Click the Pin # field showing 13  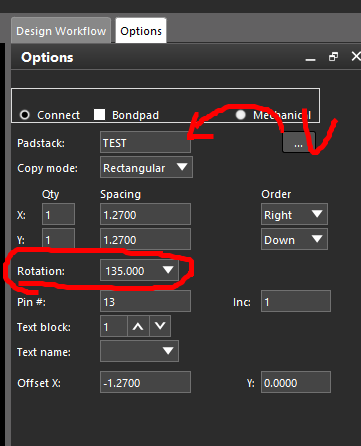point(145,301)
